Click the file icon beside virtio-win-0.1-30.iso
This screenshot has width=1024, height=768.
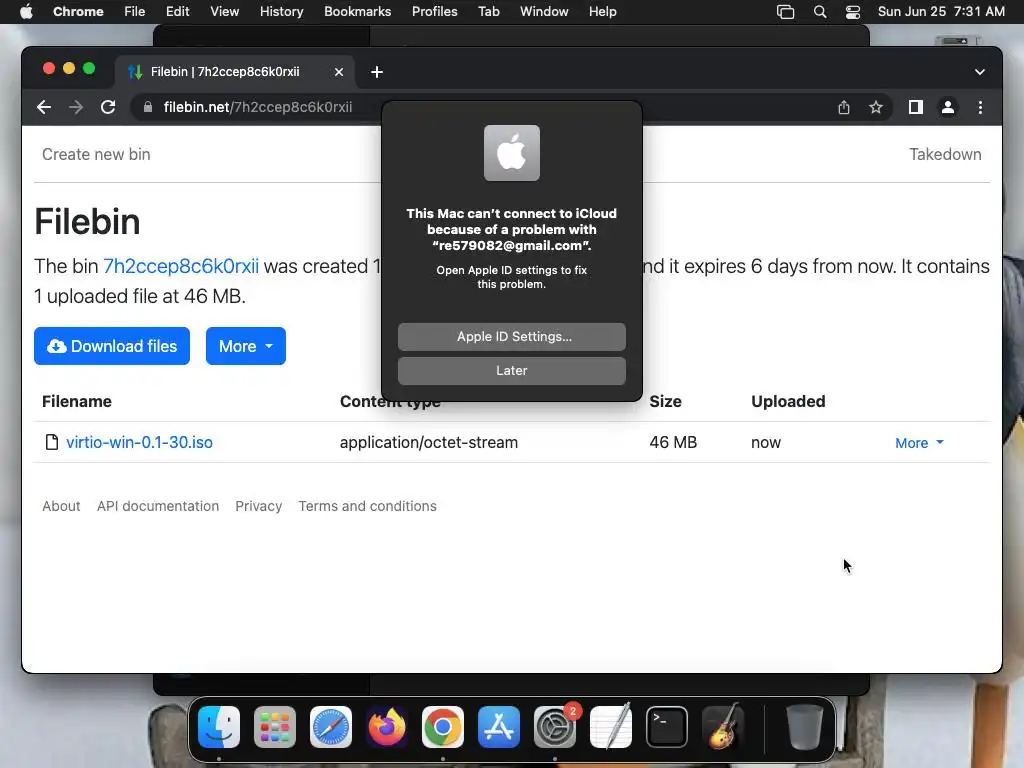click(52, 442)
